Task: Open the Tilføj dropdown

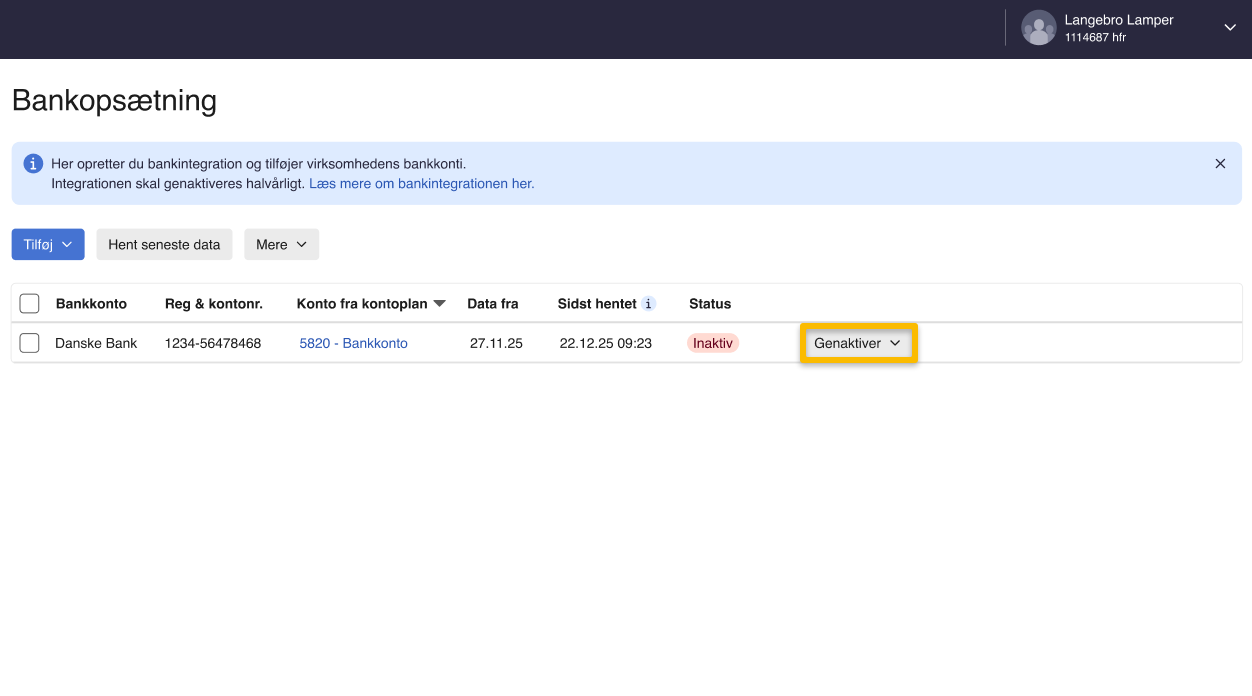Action: coord(47,244)
